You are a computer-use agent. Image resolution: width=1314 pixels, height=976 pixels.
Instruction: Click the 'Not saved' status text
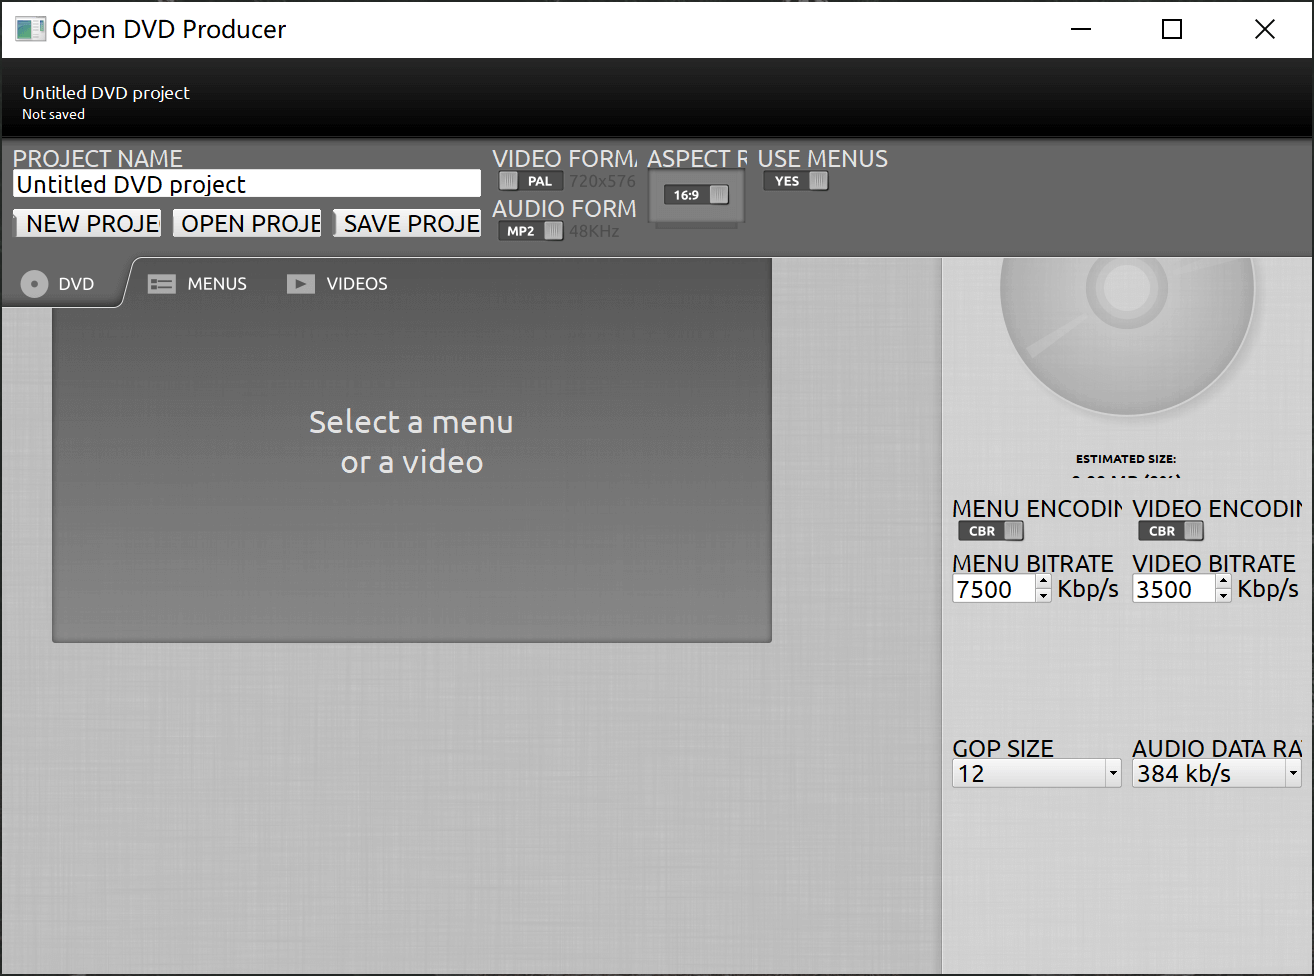pos(54,115)
